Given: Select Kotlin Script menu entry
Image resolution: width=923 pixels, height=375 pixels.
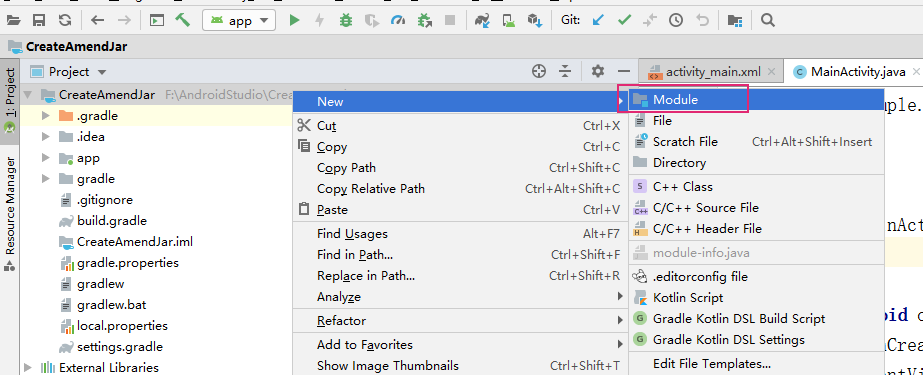Looking at the screenshot, I should [756, 298].
